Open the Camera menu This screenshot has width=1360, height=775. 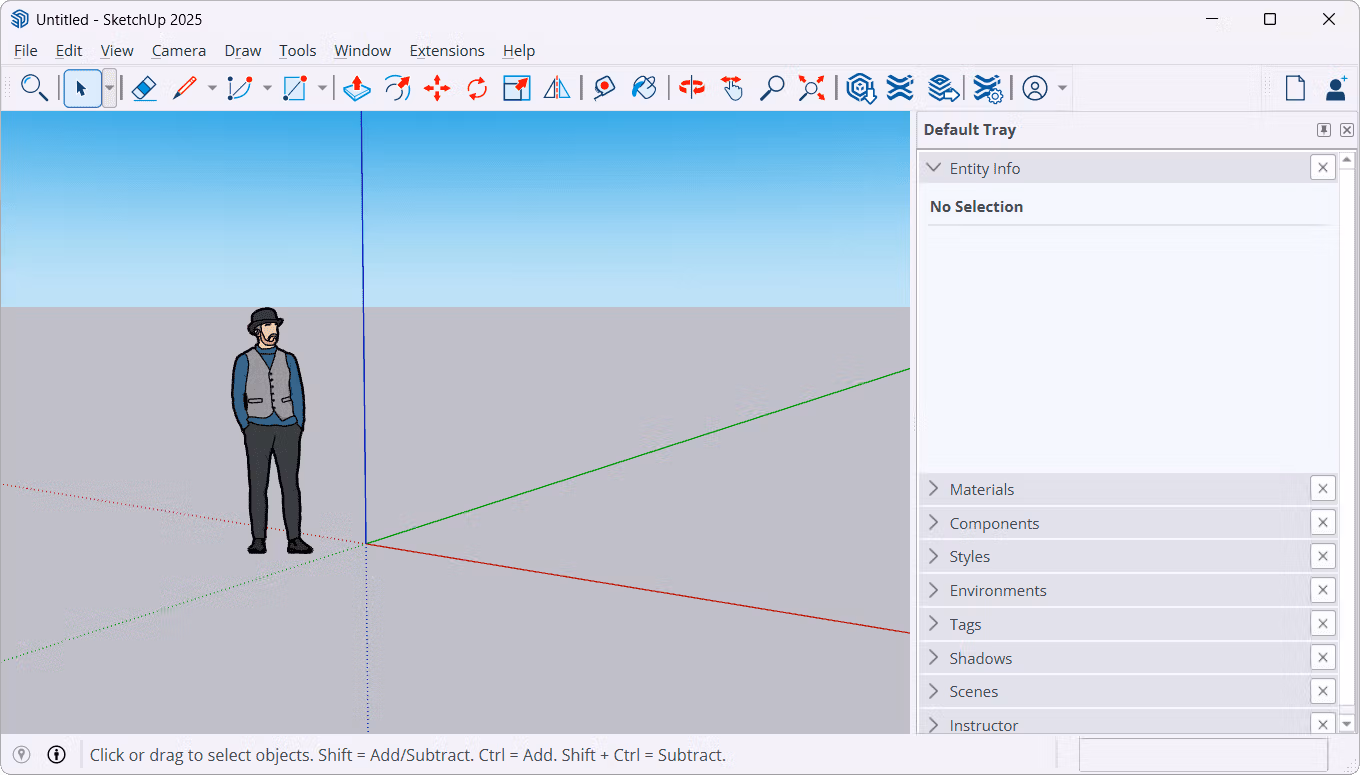(179, 50)
